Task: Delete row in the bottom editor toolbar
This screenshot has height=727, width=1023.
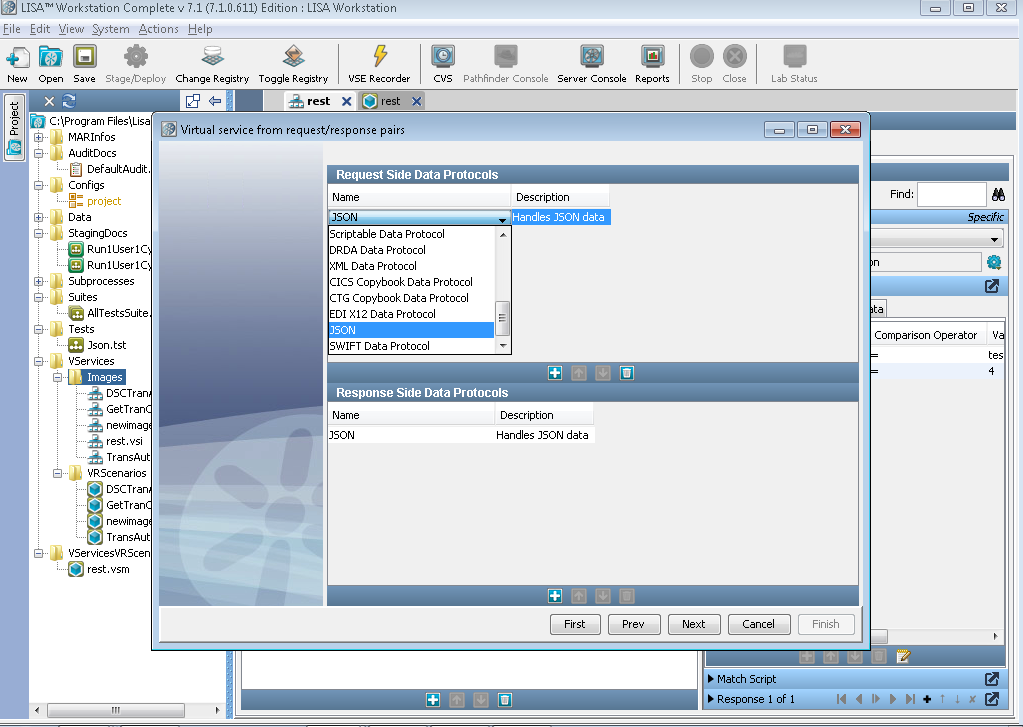Action: (504, 700)
